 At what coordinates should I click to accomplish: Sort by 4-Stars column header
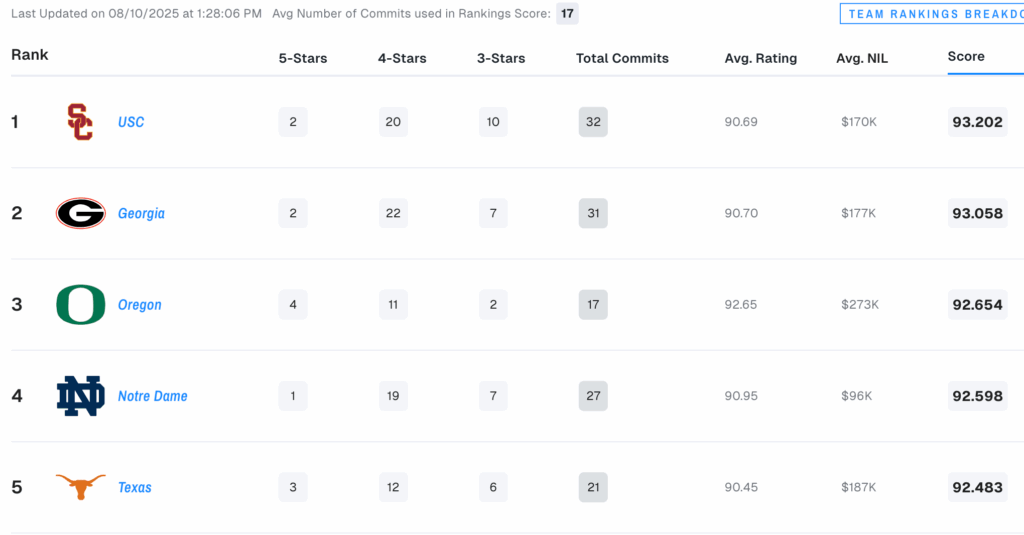click(x=402, y=58)
